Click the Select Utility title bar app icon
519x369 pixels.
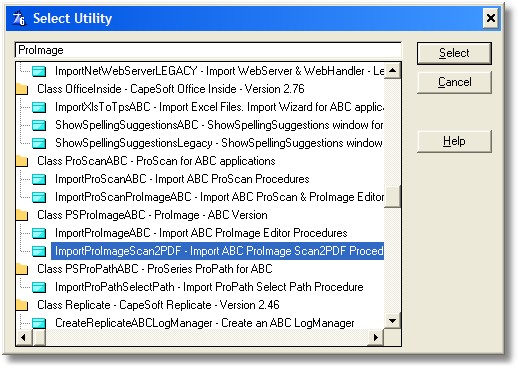point(19,18)
